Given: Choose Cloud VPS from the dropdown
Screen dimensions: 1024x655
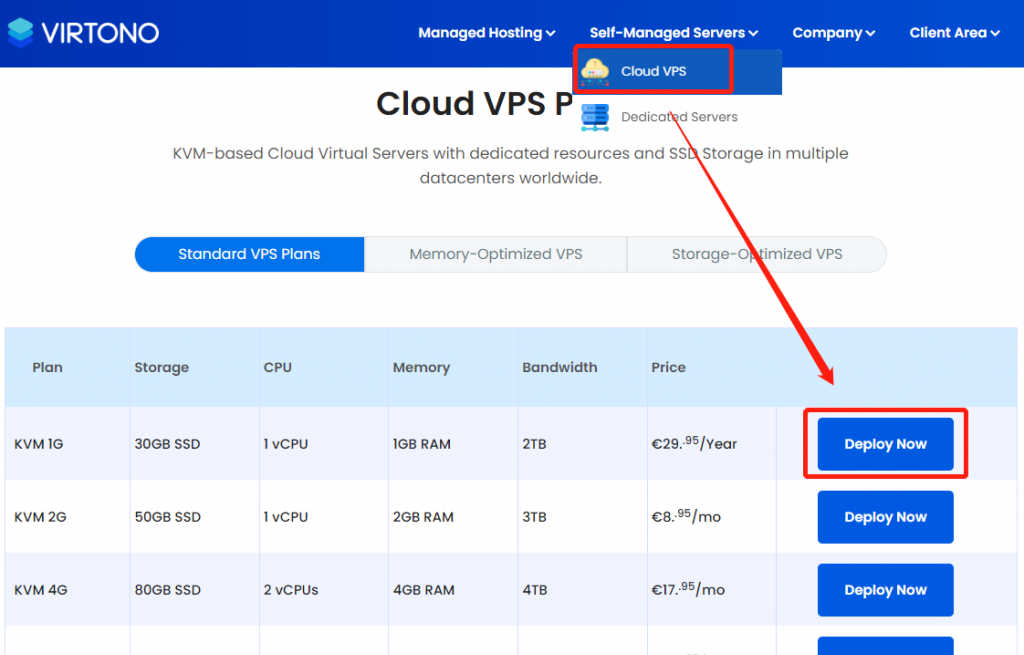Looking at the screenshot, I should click(678, 71).
